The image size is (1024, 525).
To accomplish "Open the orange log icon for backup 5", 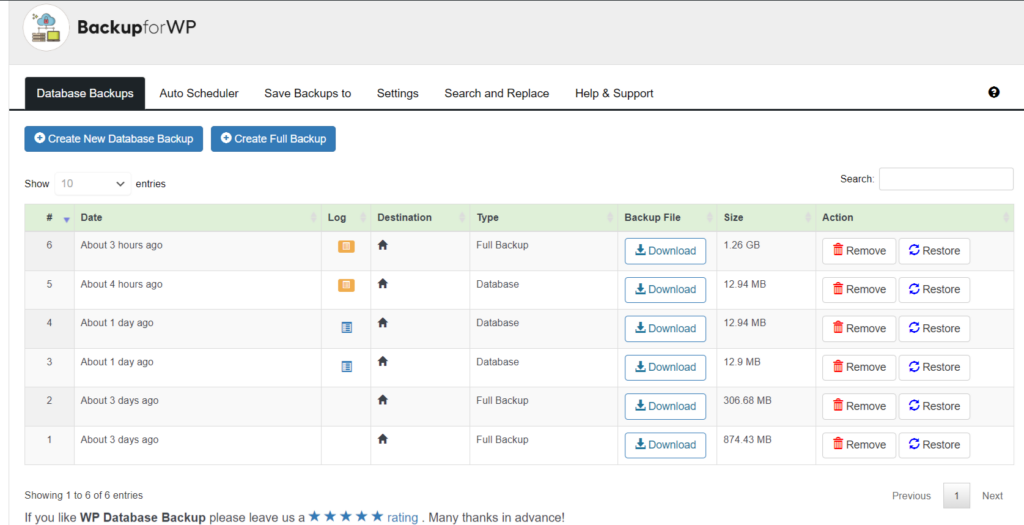I will (x=346, y=285).
